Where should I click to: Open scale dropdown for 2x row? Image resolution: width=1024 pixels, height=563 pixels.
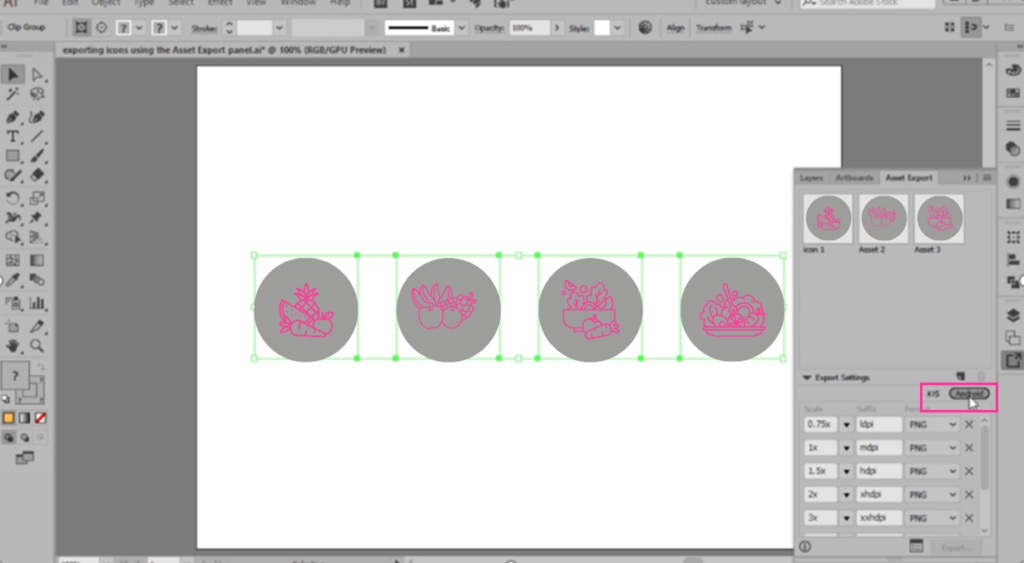(x=846, y=494)
